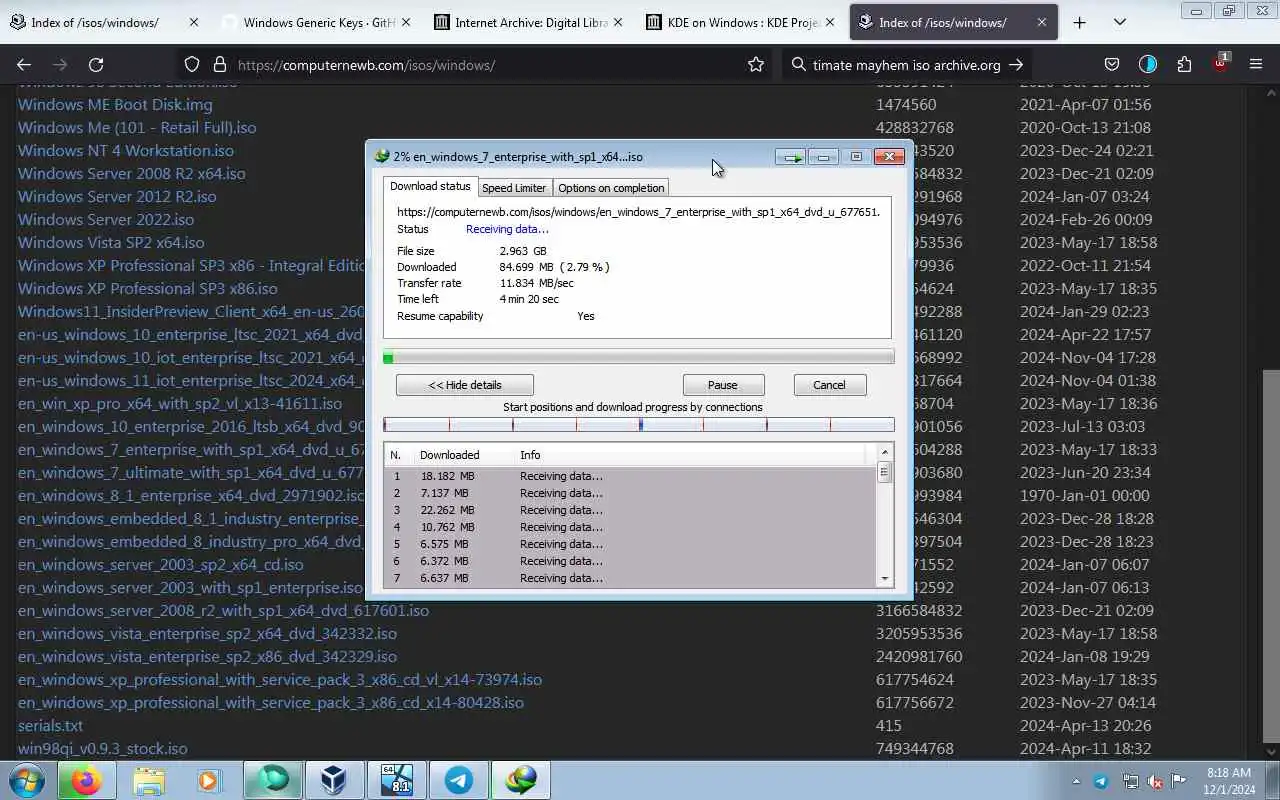Screen dimensions: 1280x800
Task: Open Internet Download Manager taskbar icon
Action: click(521, 780)
